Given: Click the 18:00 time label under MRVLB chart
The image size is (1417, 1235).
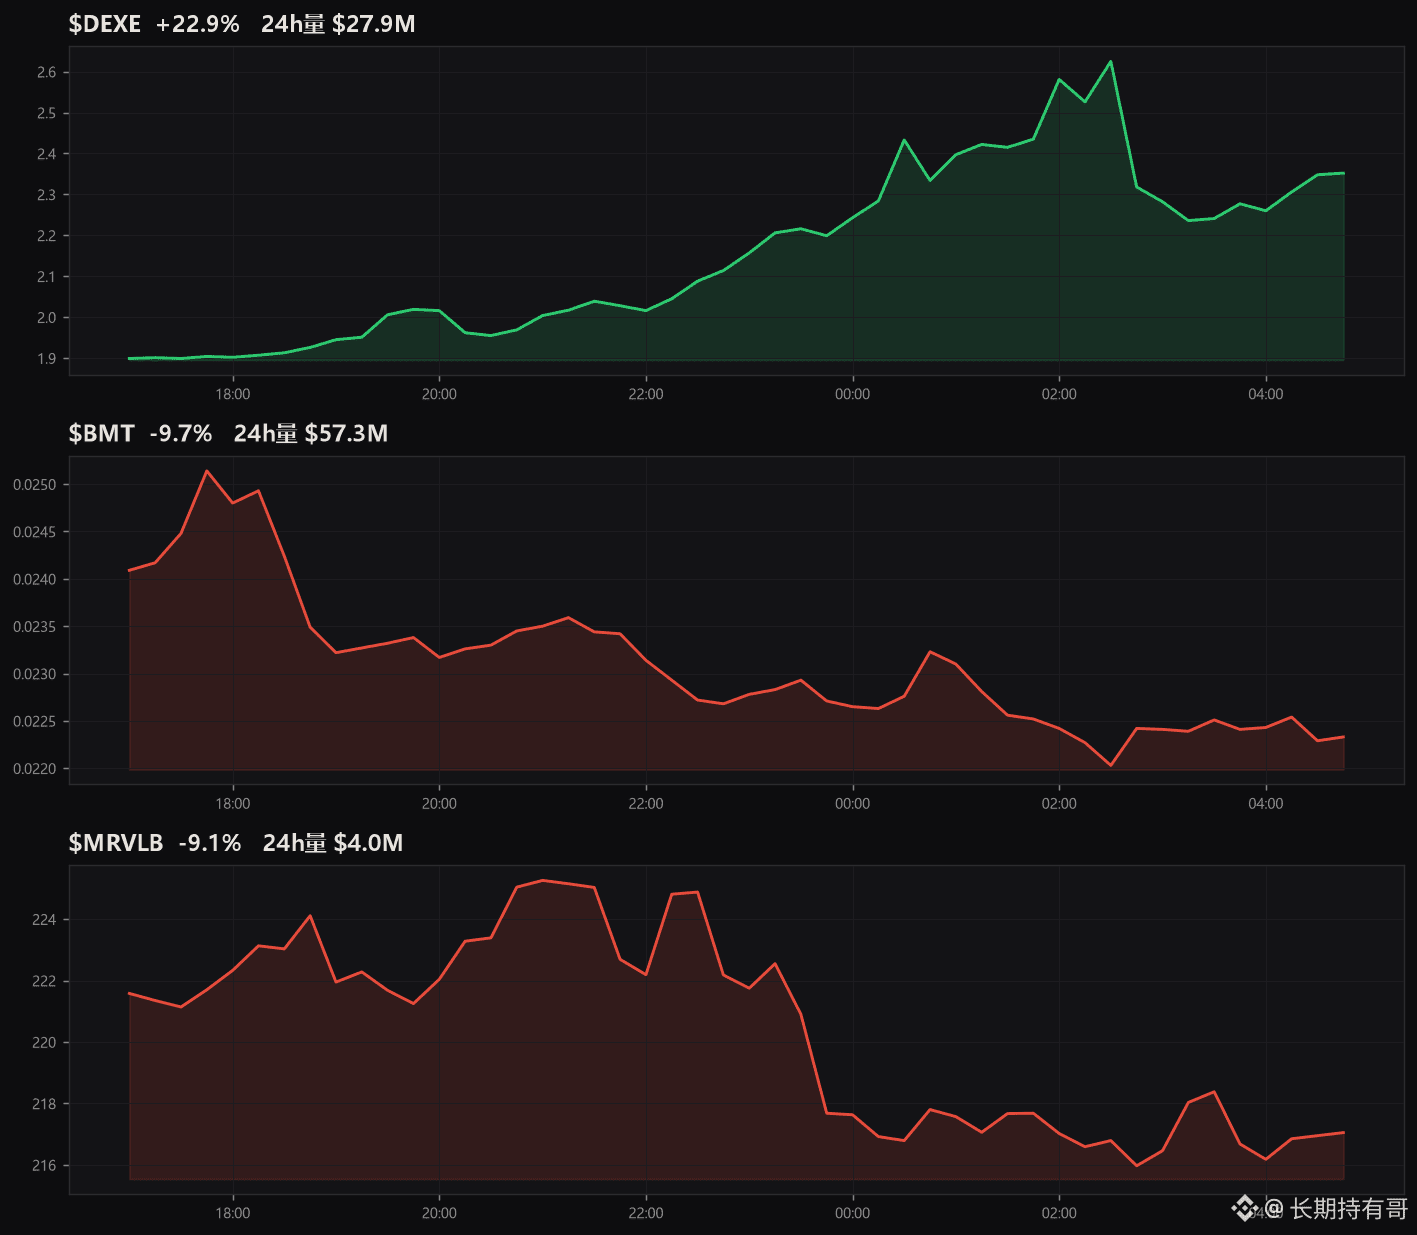Looking at the screenshot, I should point(233,1213).
